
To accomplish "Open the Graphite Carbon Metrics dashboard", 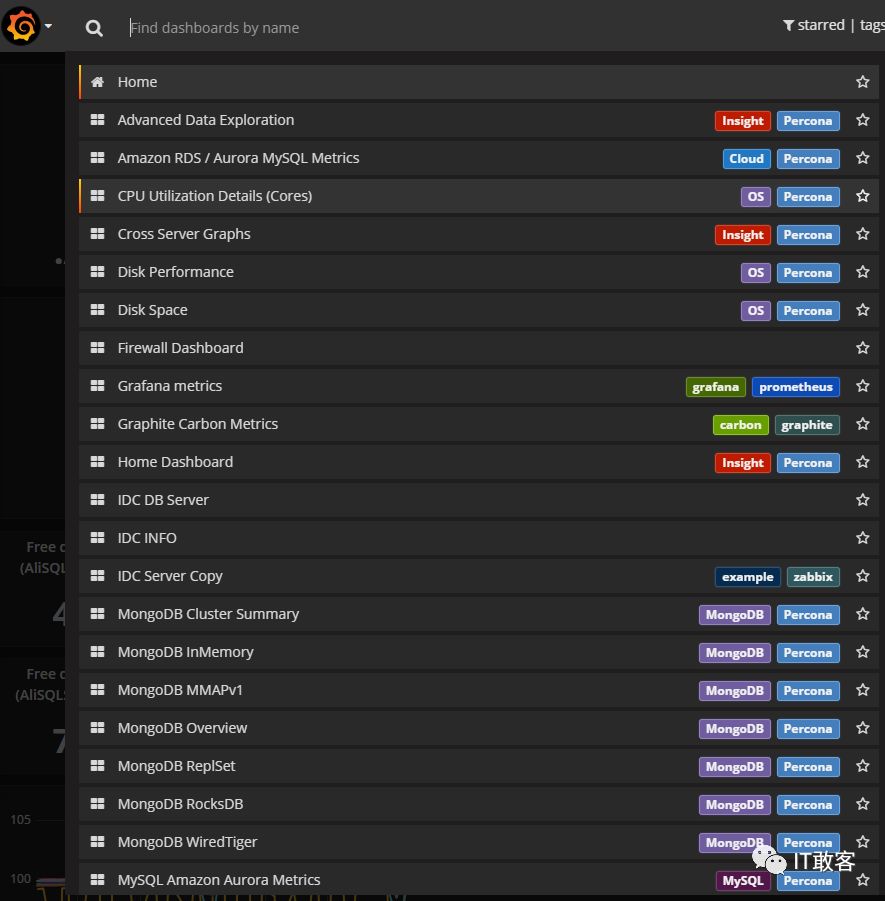I will click(x=198, y=424).
